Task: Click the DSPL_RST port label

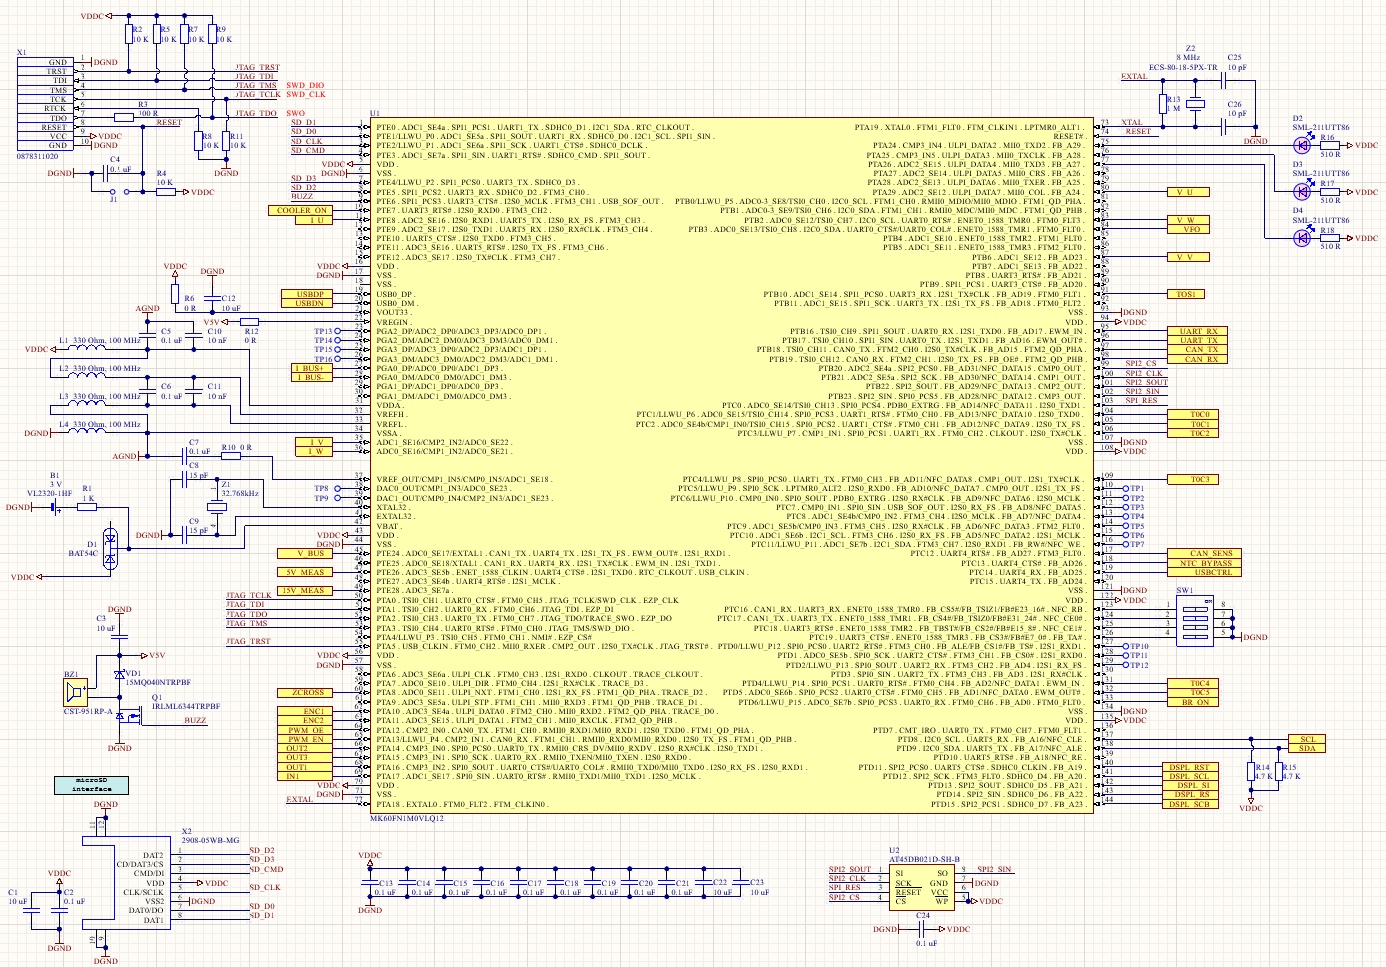Action: coord(1190,767)
